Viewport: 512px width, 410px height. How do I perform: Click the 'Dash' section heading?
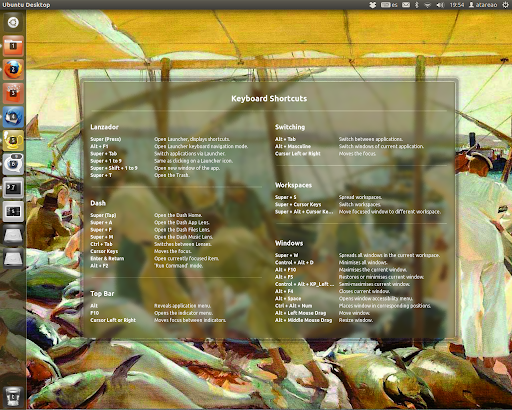(98, 203)
